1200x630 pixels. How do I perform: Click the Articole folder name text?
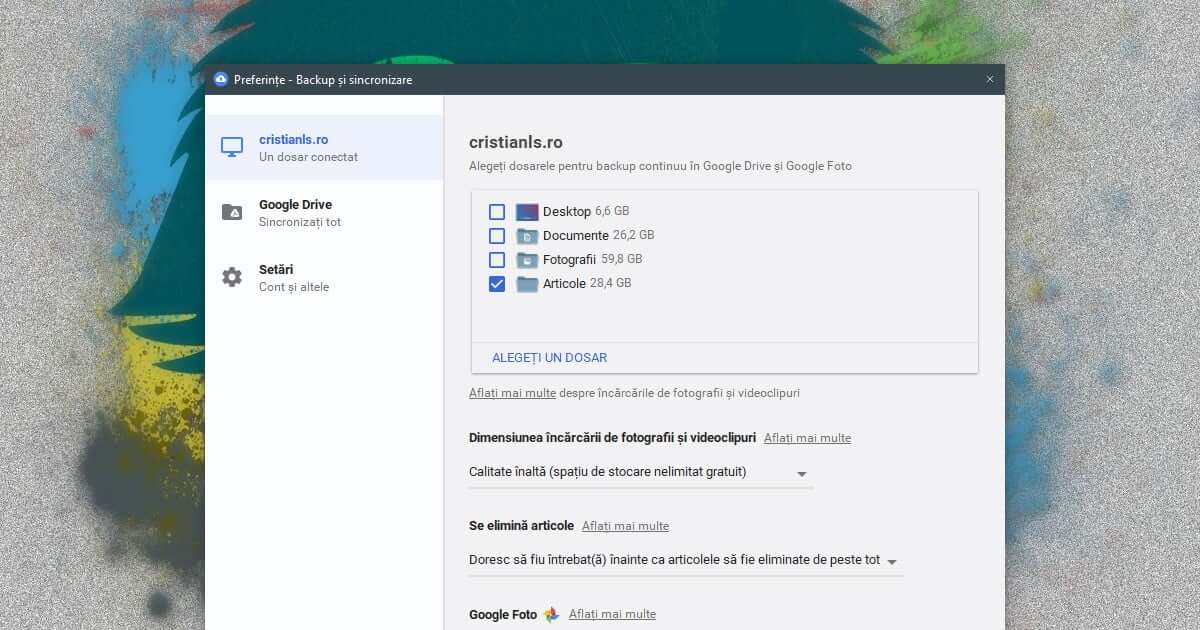coord(564,284)
